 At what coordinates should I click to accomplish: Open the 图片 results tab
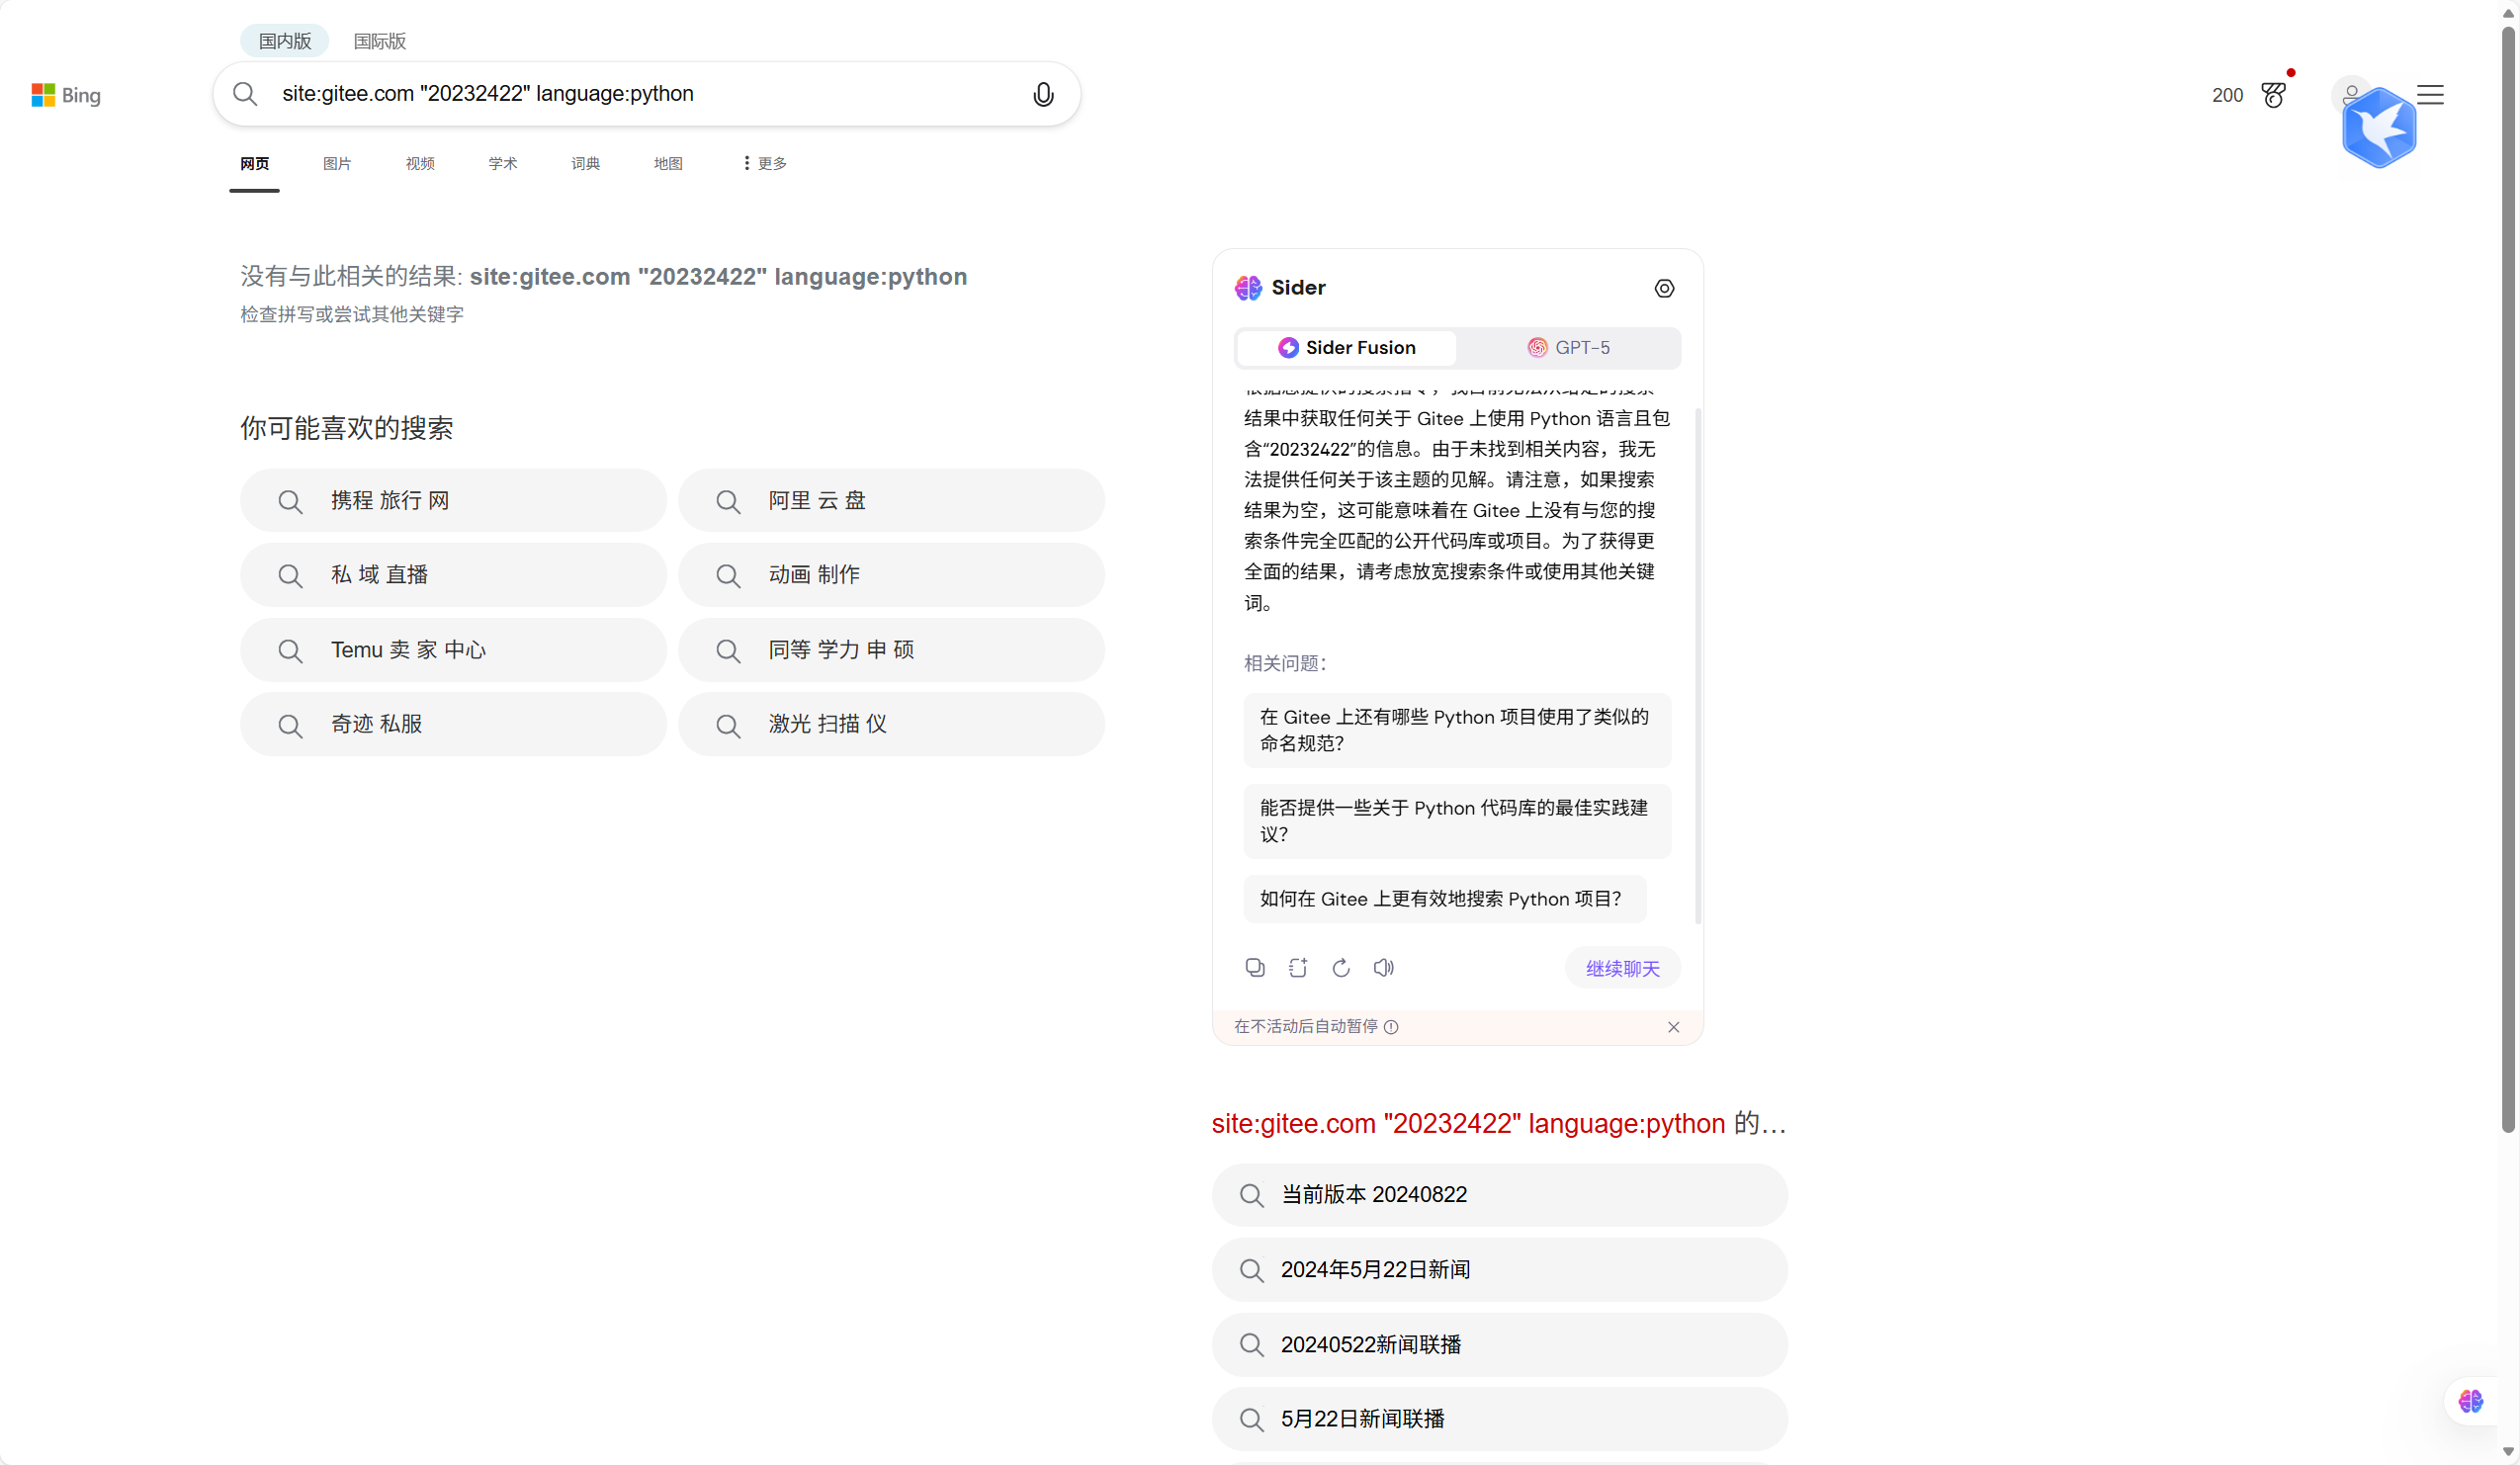click(x=337, y=163)
